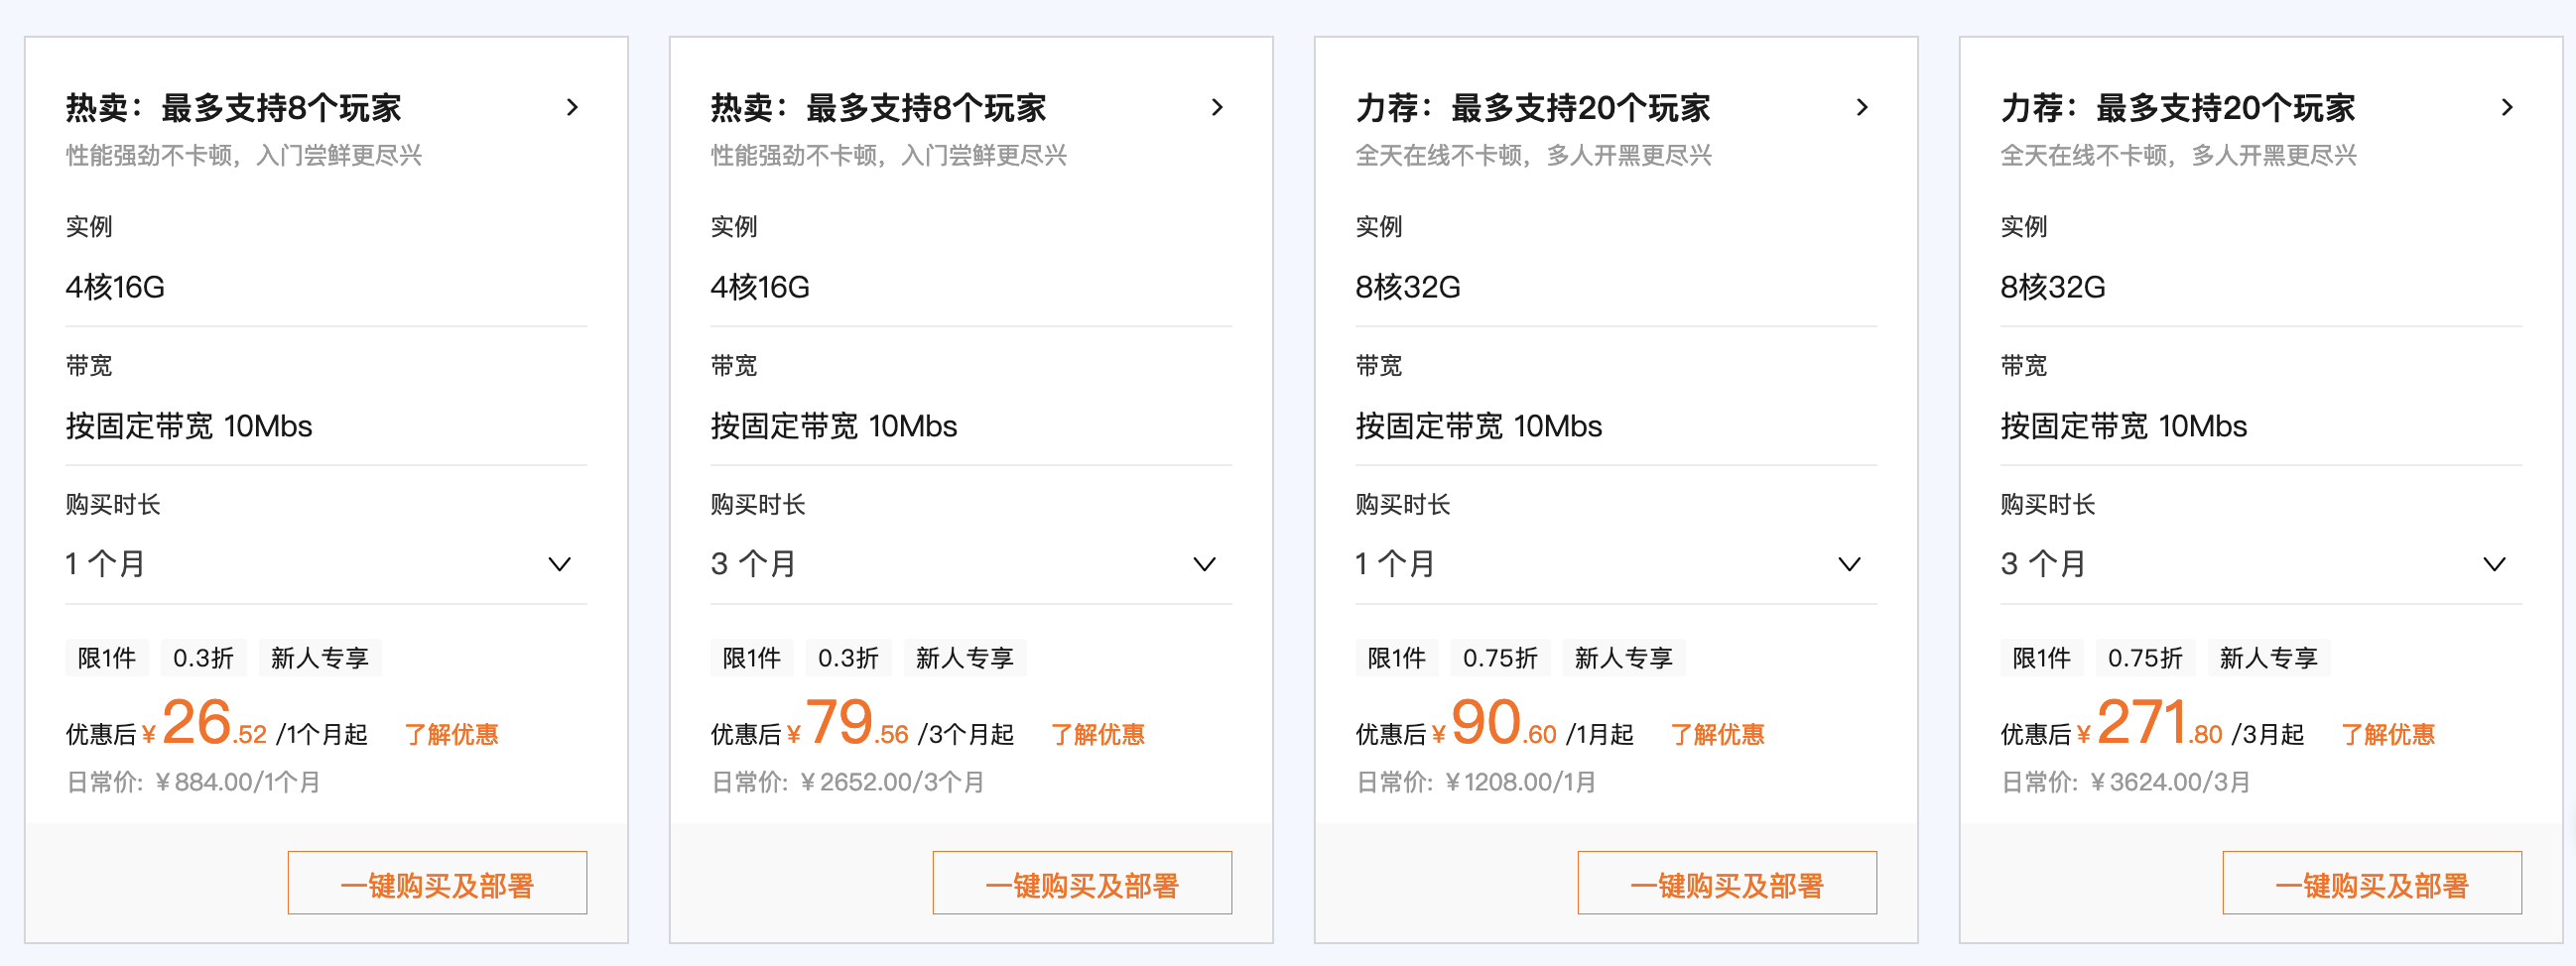2576x966 pixels.
Task: Click 一键购买及部署 for the ¥271.80 plan
Action: coord(2372,884)
